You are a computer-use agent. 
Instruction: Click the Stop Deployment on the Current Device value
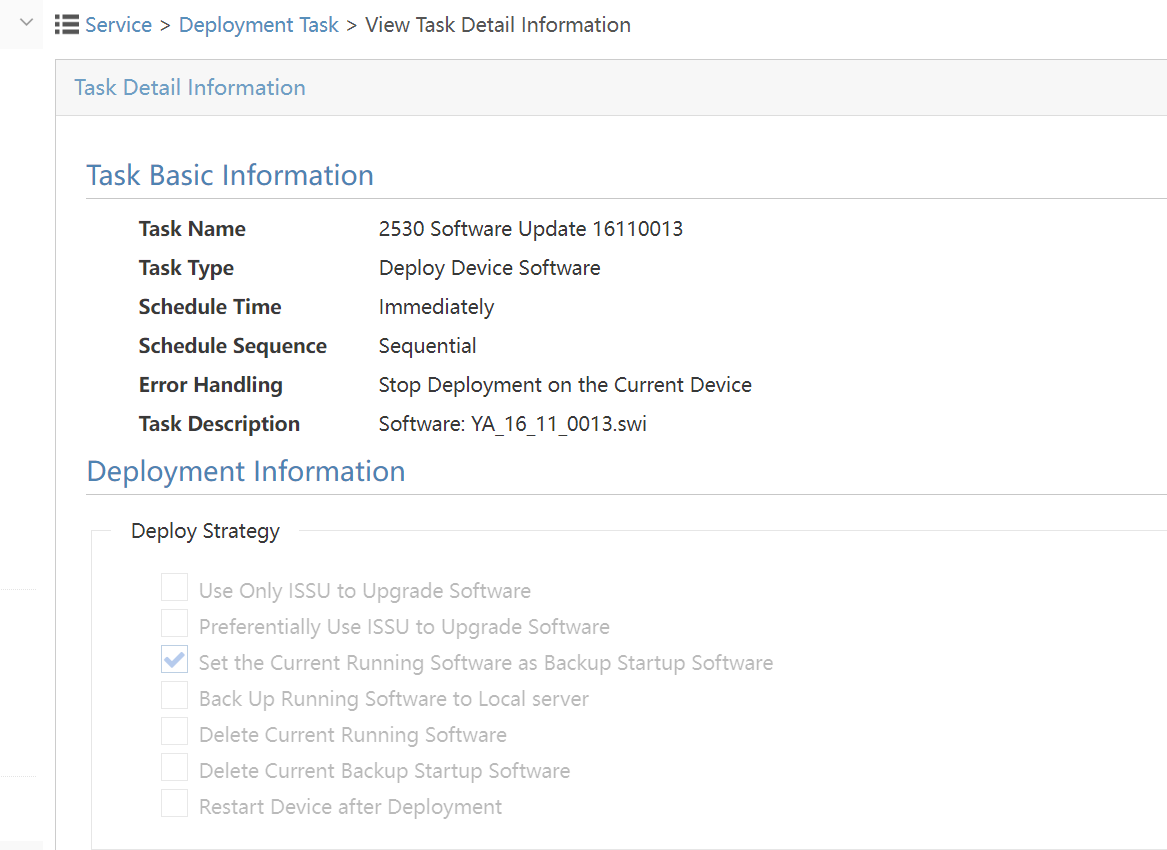coord(565,385)
